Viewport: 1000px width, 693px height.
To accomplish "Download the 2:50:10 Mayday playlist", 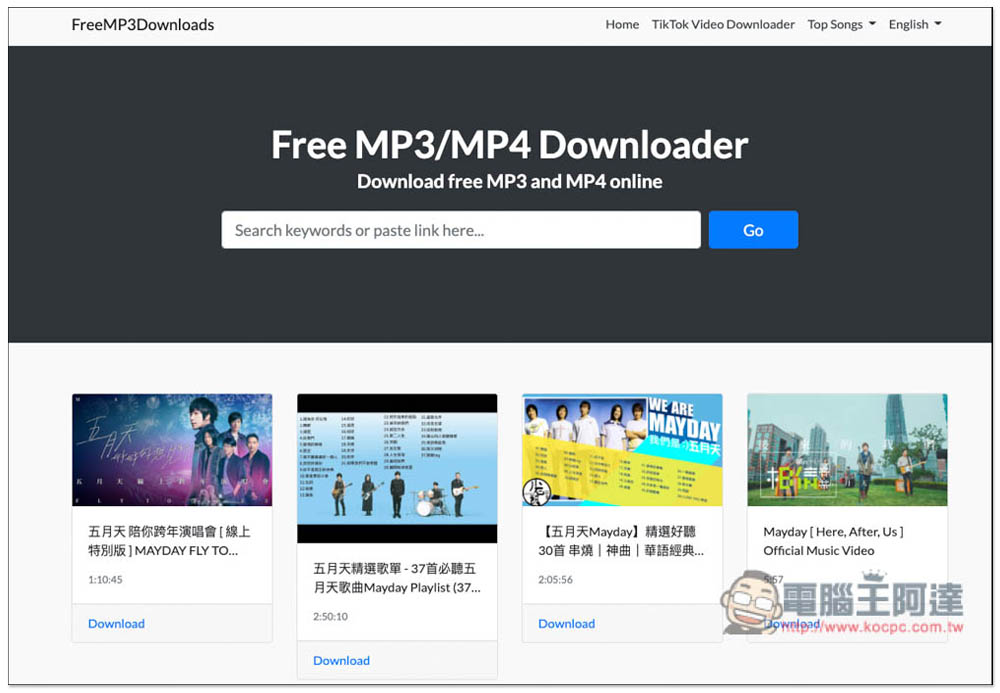I will coord(341,660).
